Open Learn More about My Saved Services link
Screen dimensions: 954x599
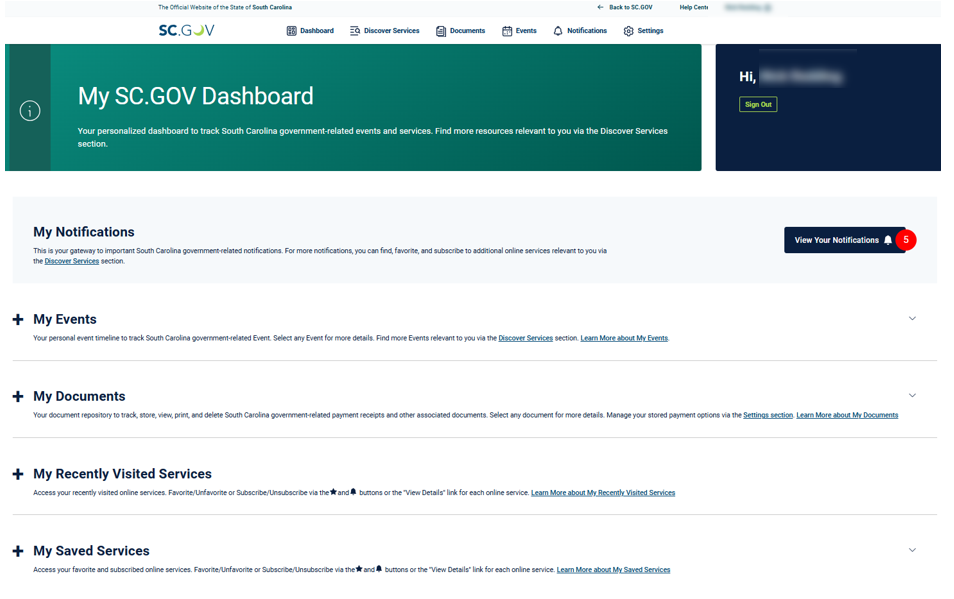pos(613,570)
